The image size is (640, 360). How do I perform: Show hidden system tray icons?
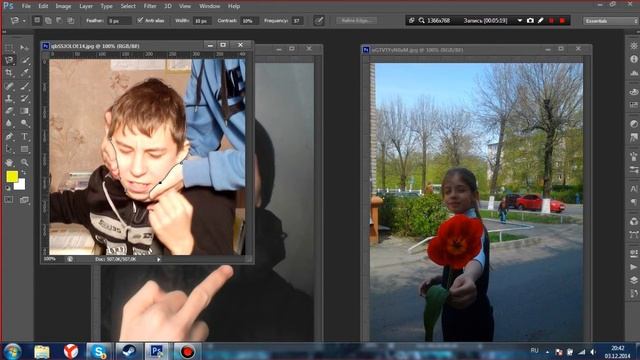547,351
